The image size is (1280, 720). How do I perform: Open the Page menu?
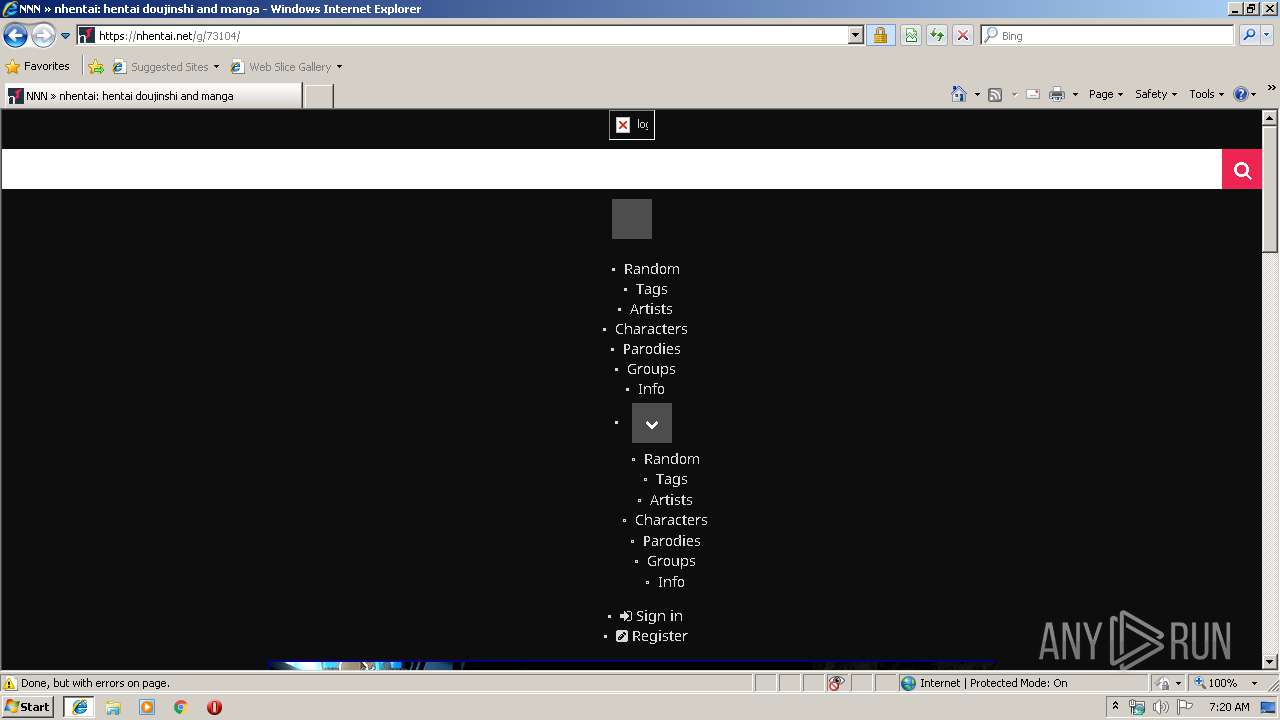pos(1106,94)
